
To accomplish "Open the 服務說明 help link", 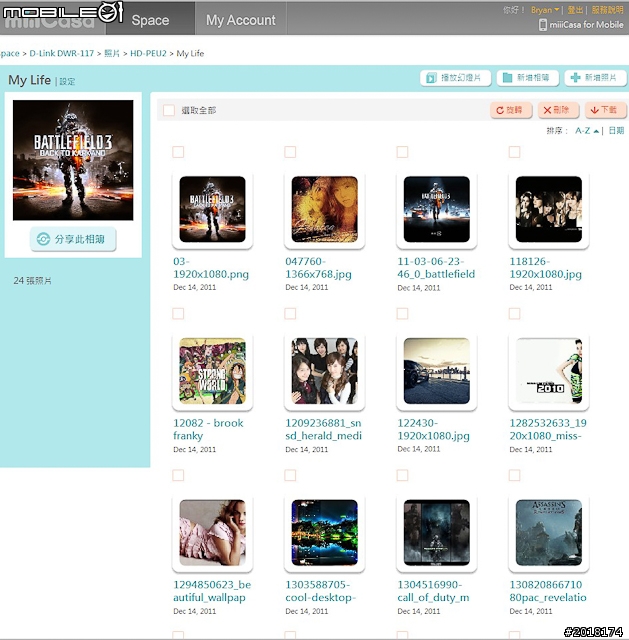I will [x=607, y=10].
